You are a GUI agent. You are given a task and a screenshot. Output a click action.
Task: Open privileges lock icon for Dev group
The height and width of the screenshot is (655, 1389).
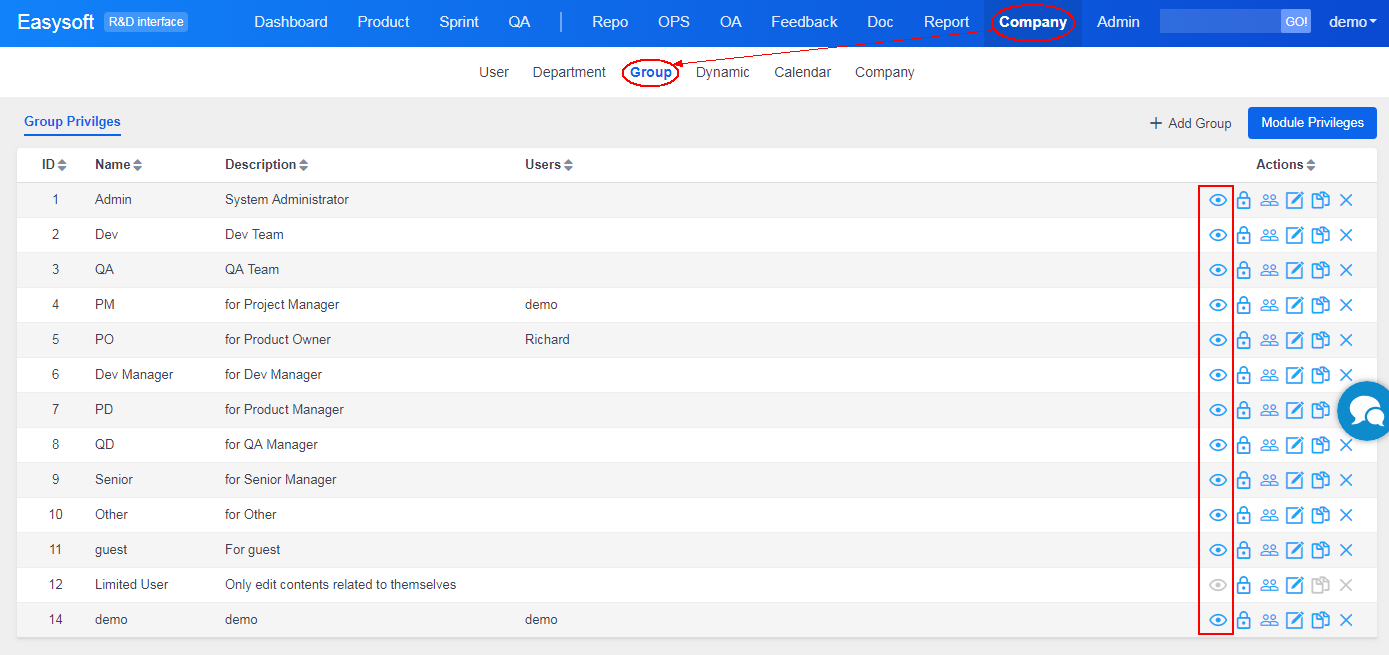[1243, 235]
